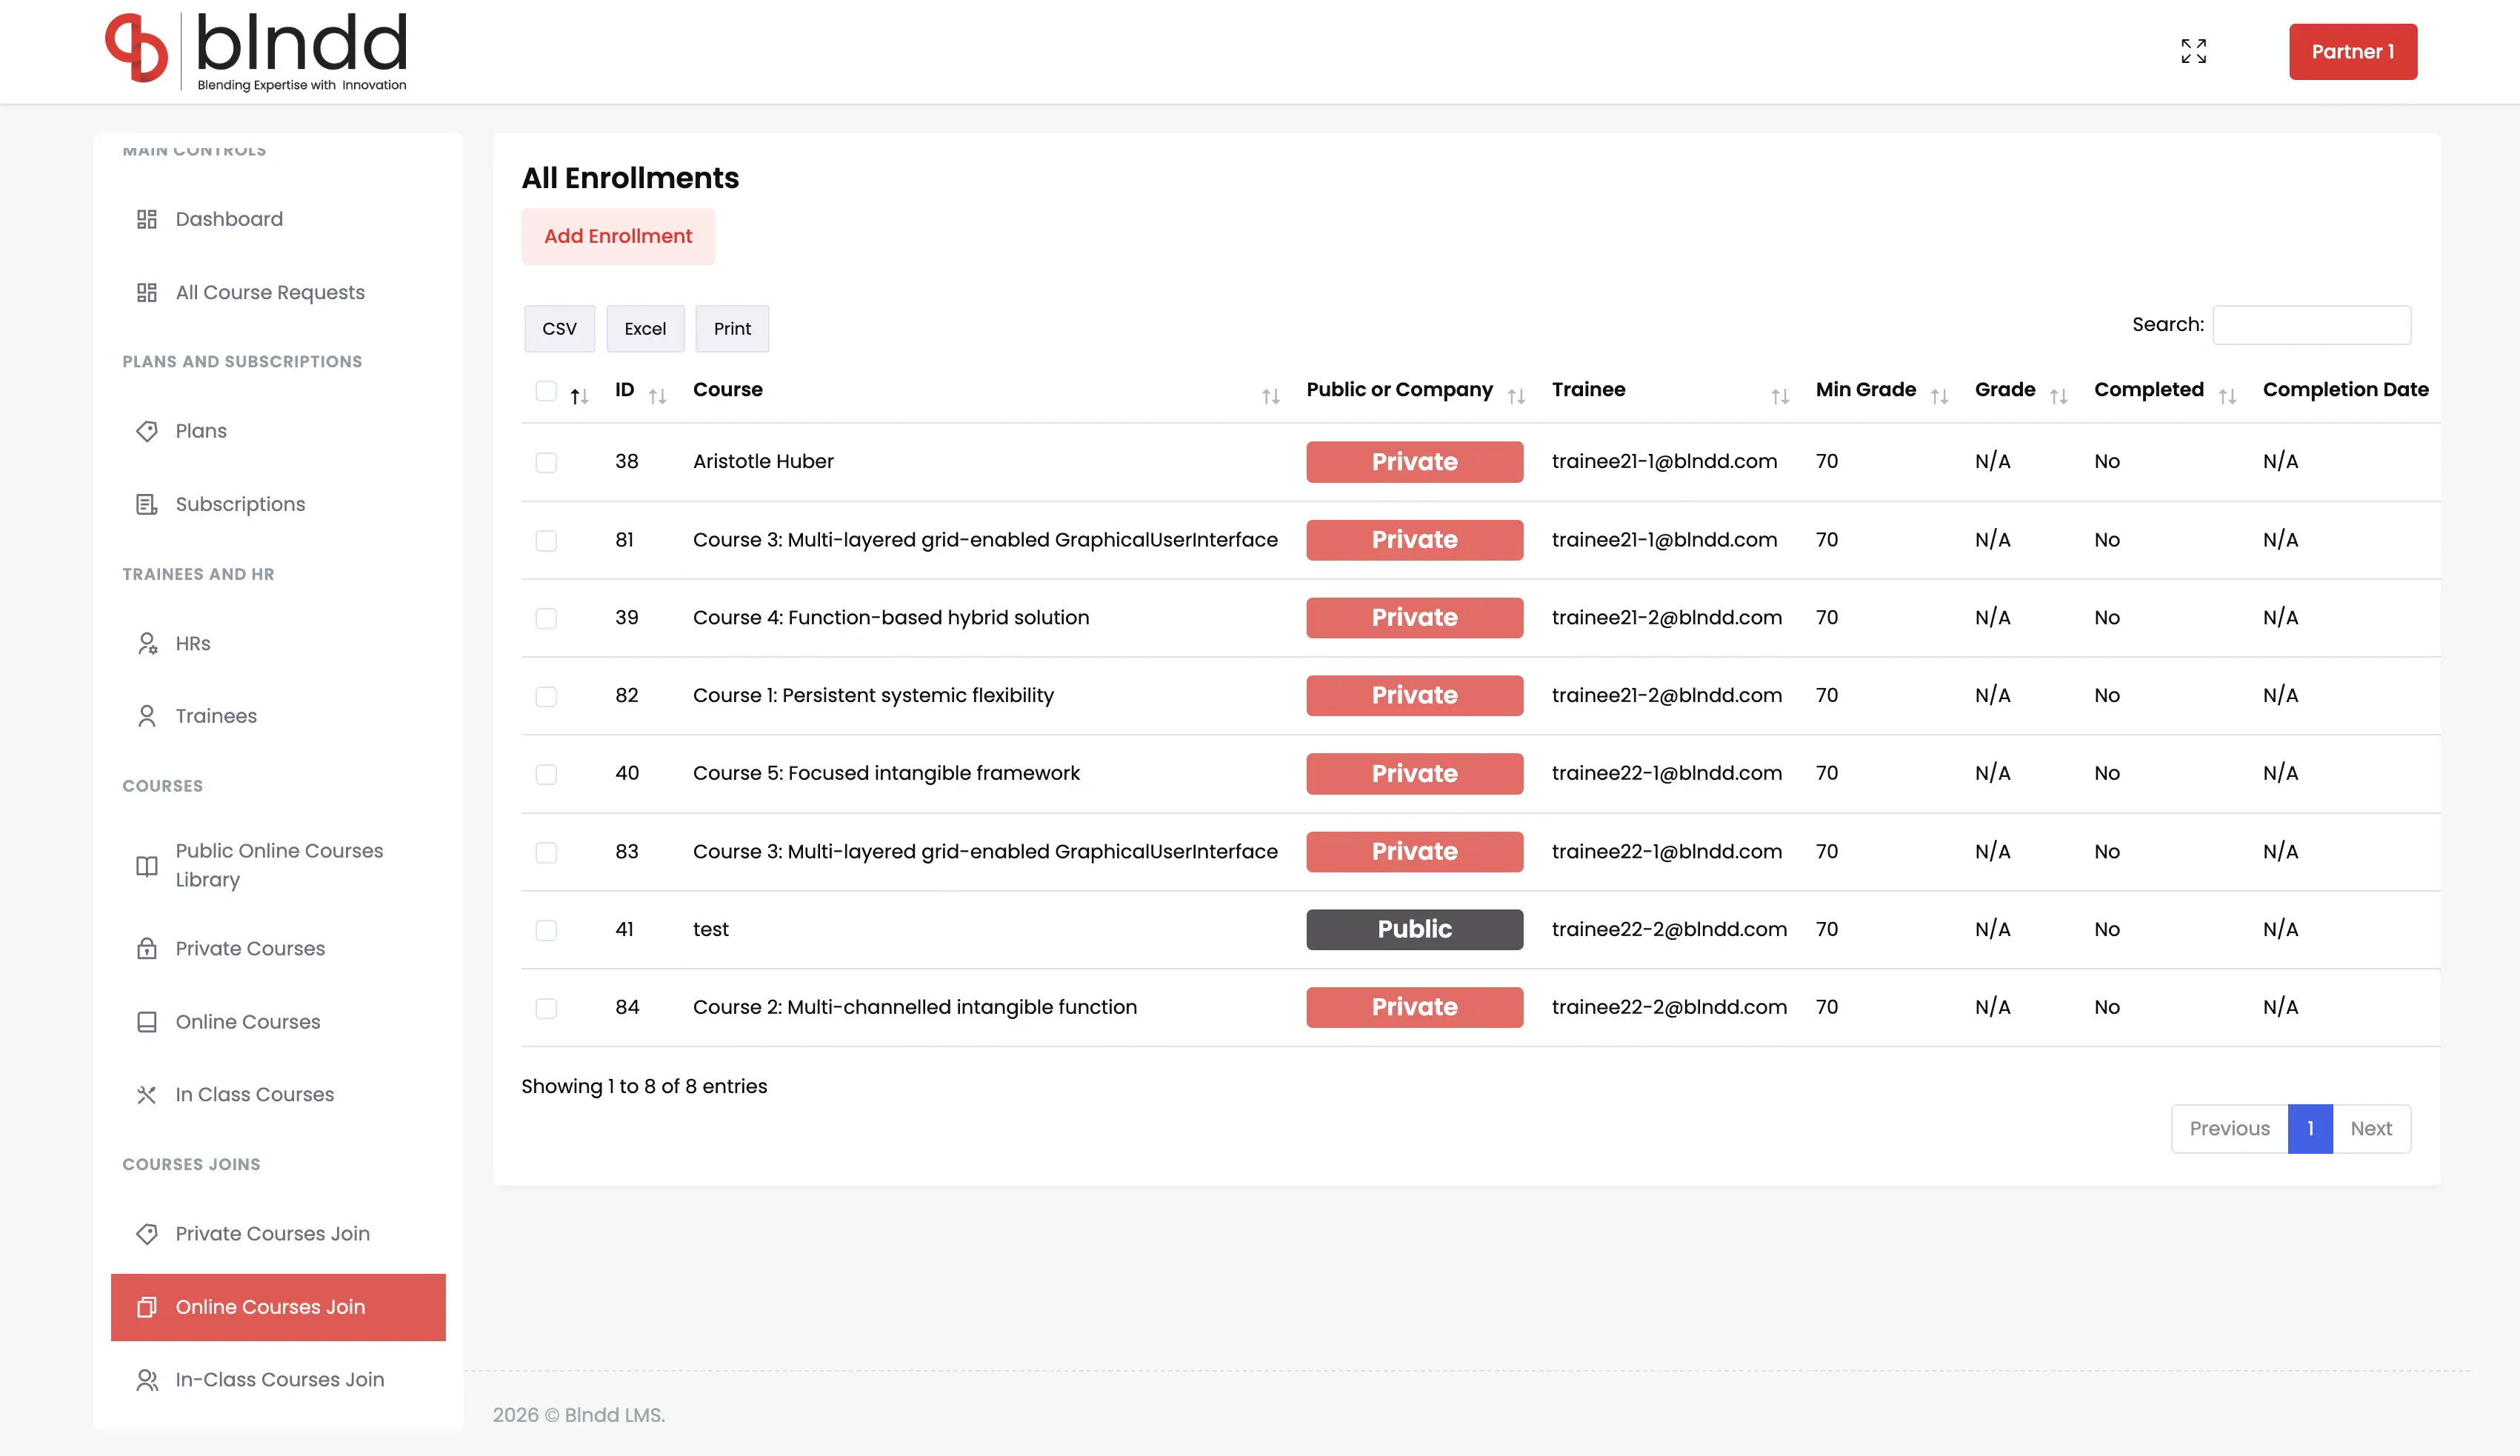Screen dimensions: 2520x1456
Task: Click 'Course 5: Focused intangible framework'
Action: click(886, 773)
